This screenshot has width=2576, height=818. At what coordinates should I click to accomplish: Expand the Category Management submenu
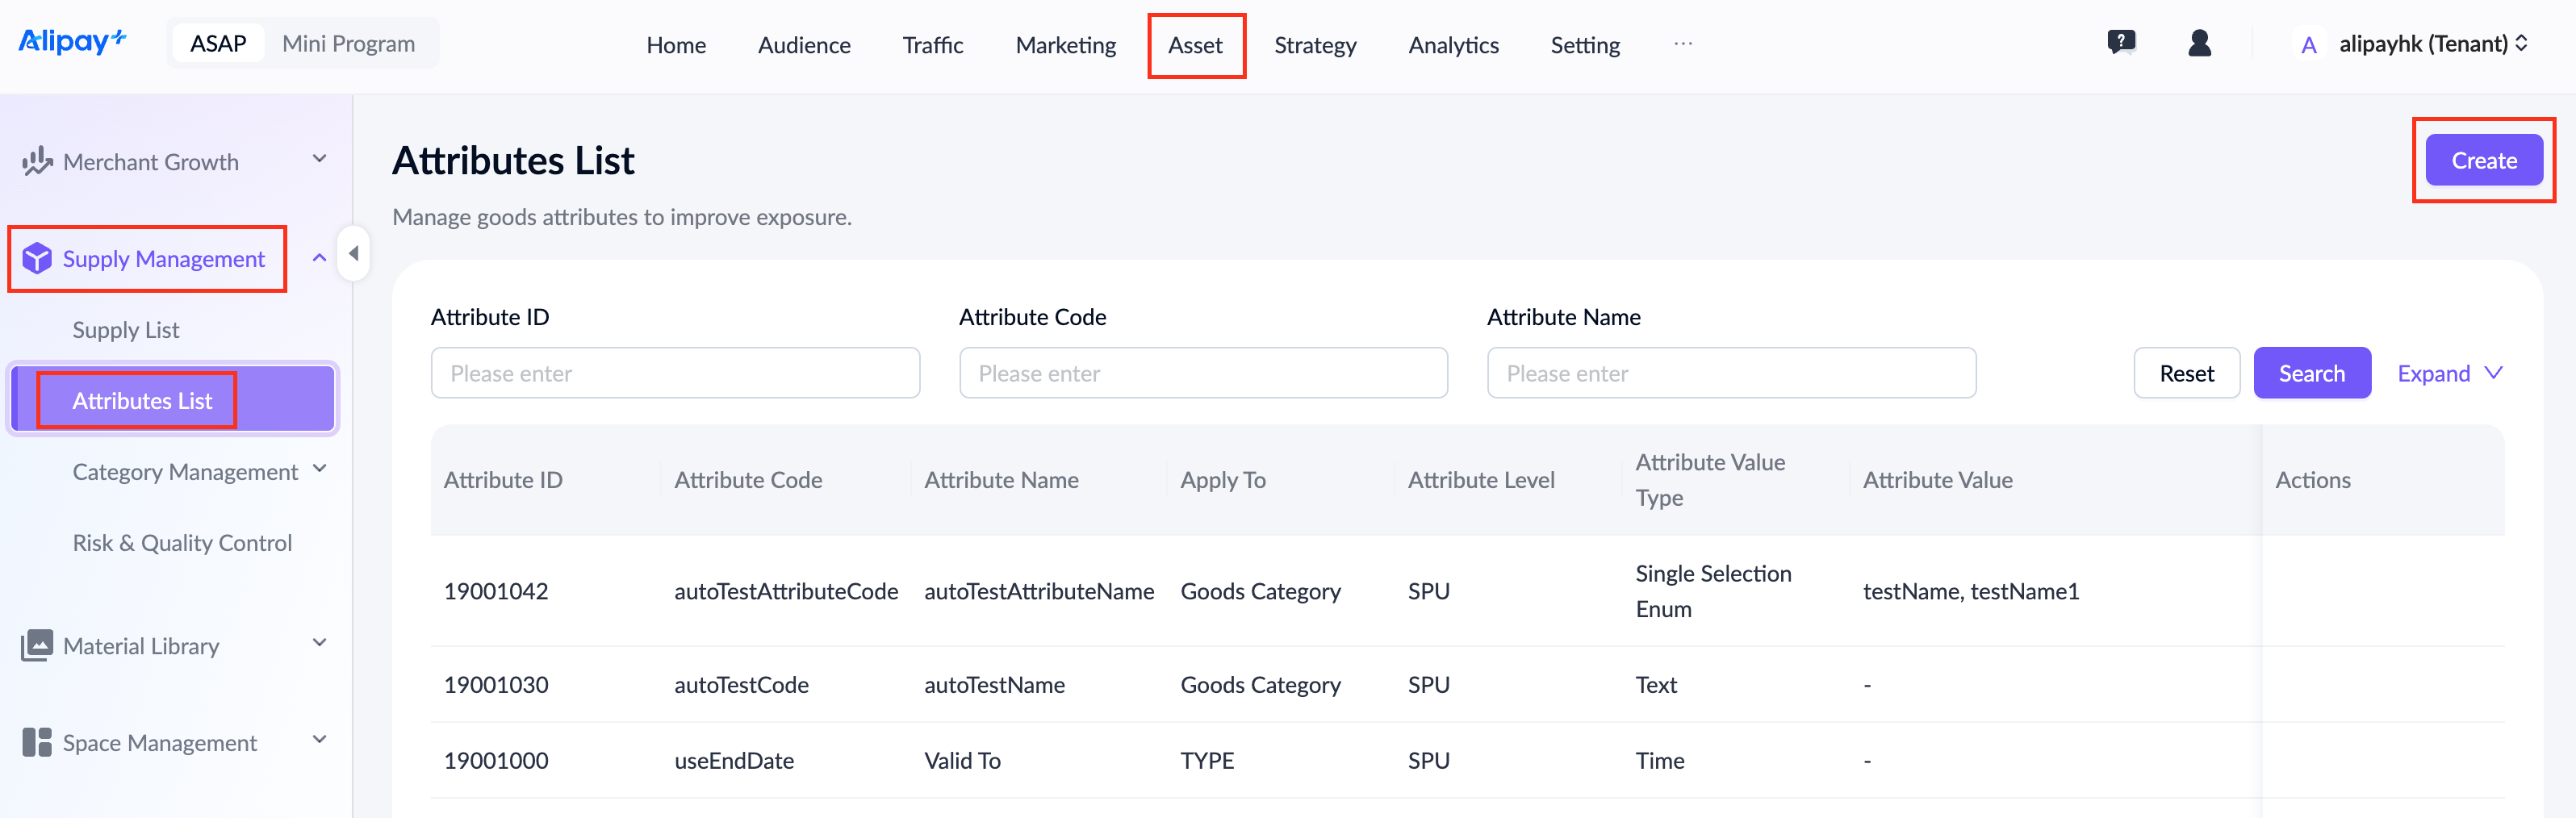click(320, 469)
